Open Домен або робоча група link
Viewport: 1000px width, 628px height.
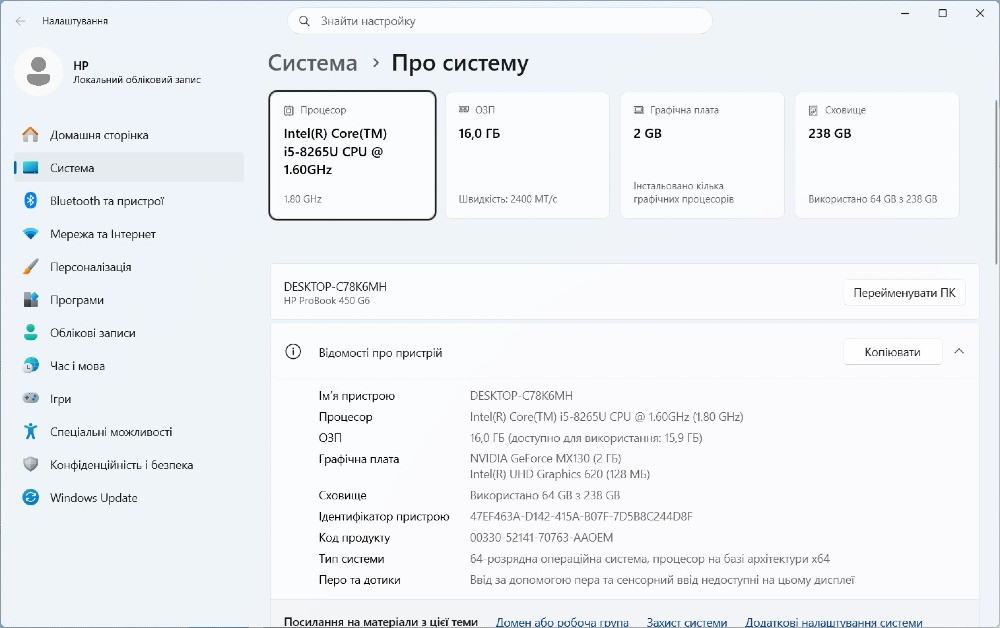(562, 622)
